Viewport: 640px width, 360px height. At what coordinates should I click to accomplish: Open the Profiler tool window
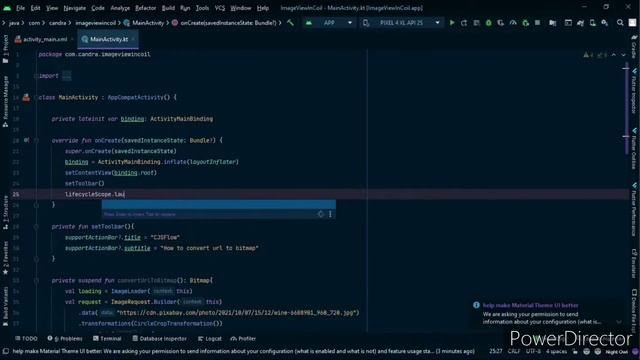(x=243, y=338)
